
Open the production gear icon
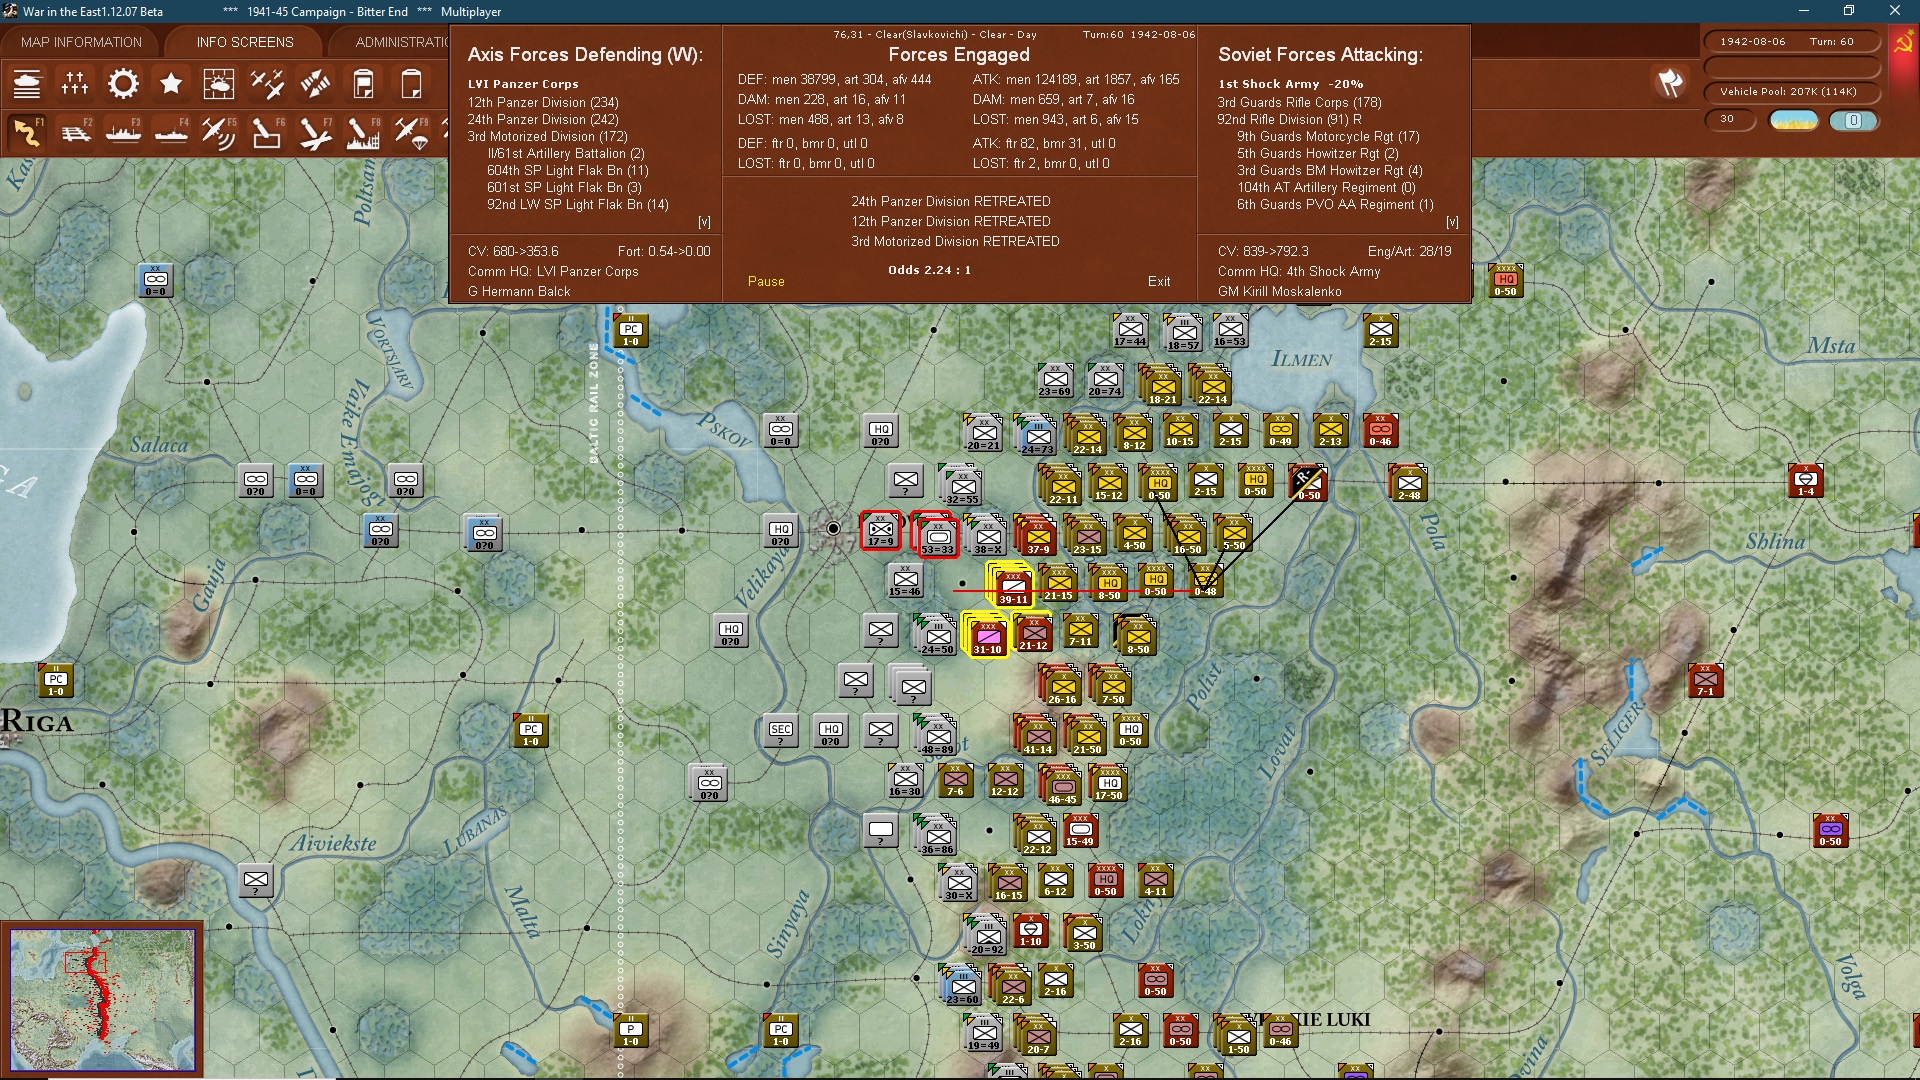tap(123, 84)
